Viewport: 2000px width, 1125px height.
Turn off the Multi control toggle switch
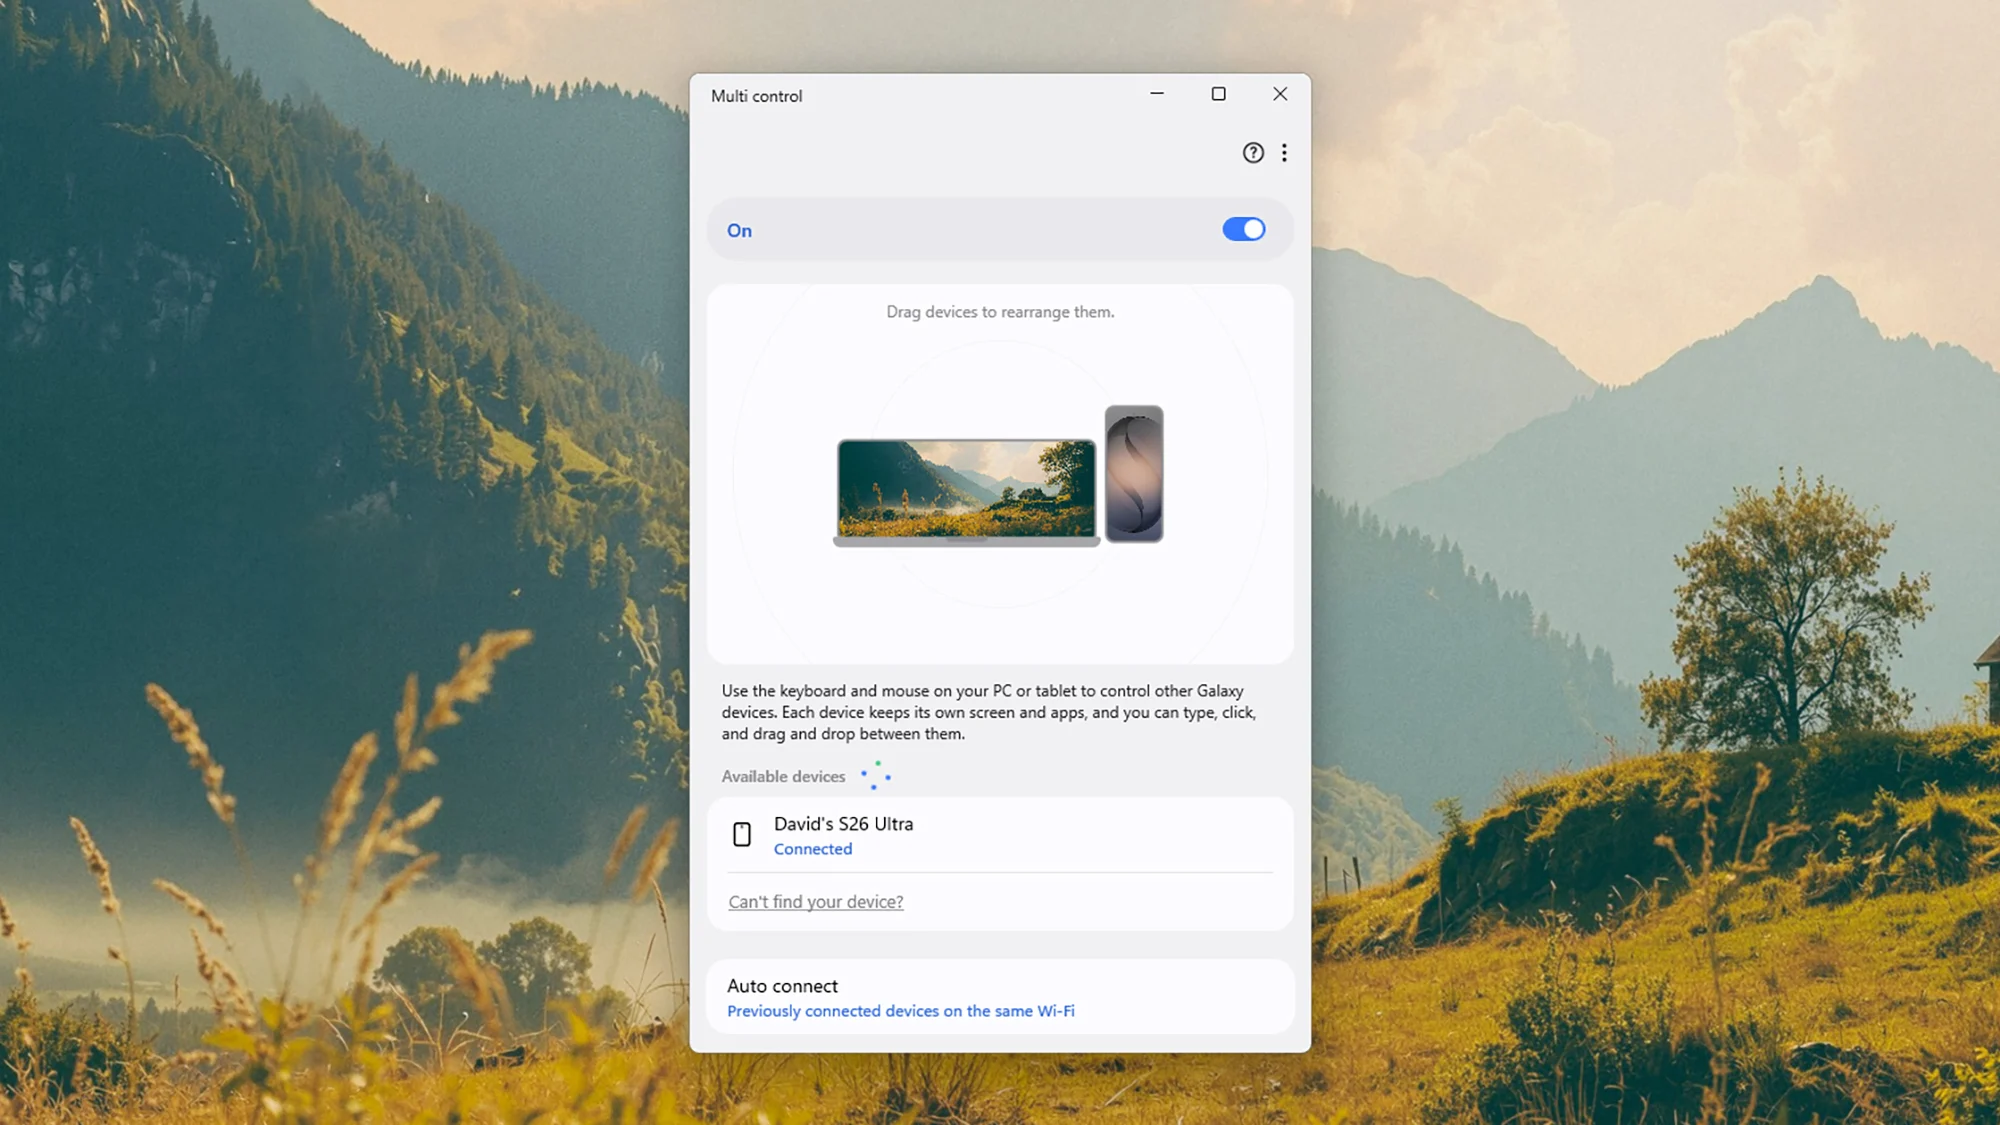click(1243, 230)
